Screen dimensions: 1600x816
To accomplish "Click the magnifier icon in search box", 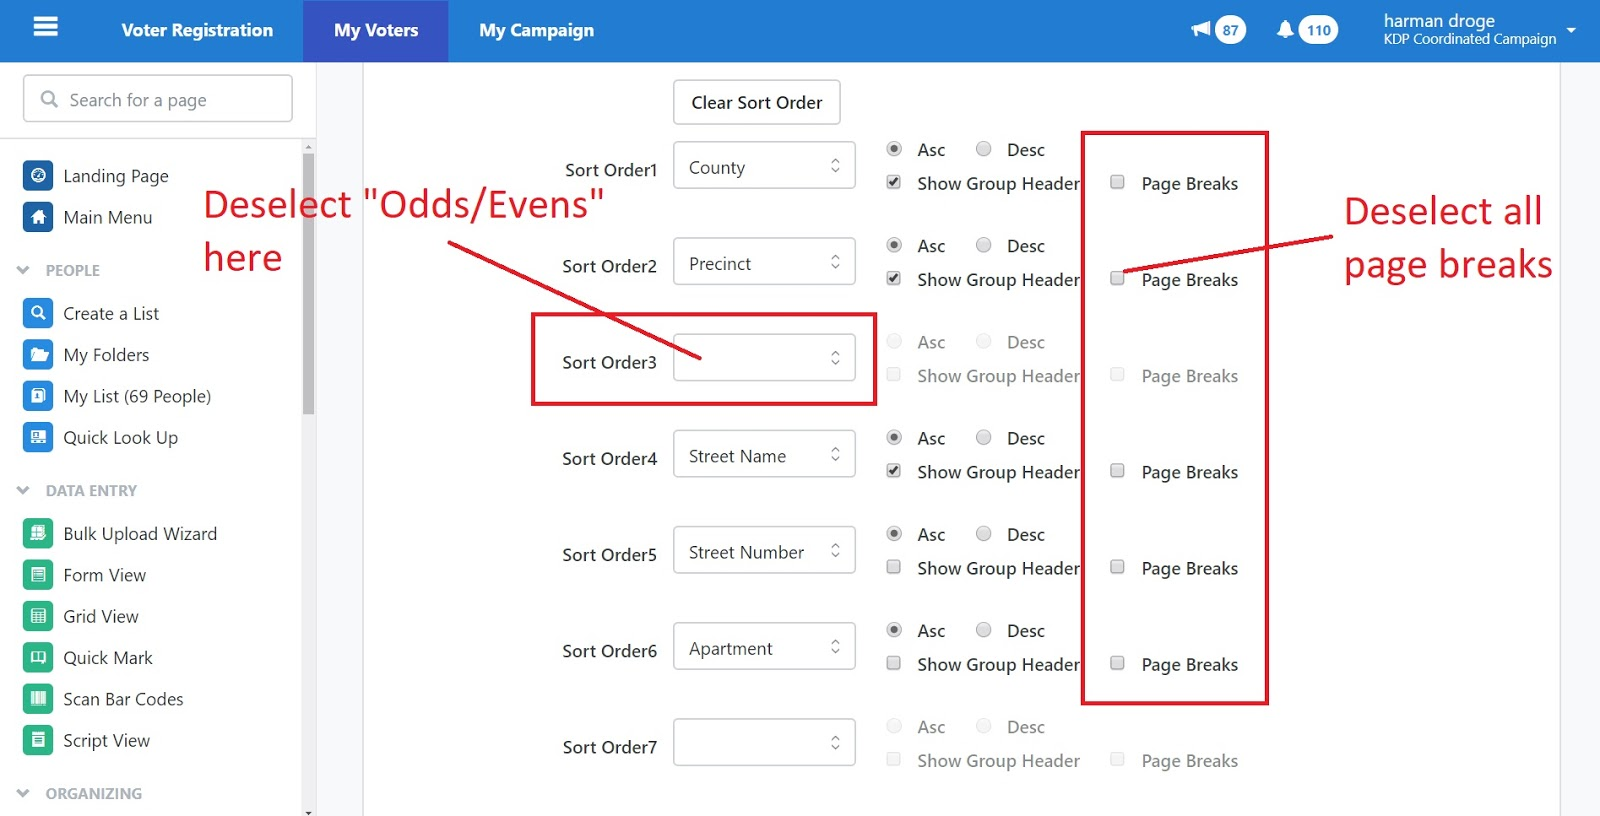I will tap(49, 99).
